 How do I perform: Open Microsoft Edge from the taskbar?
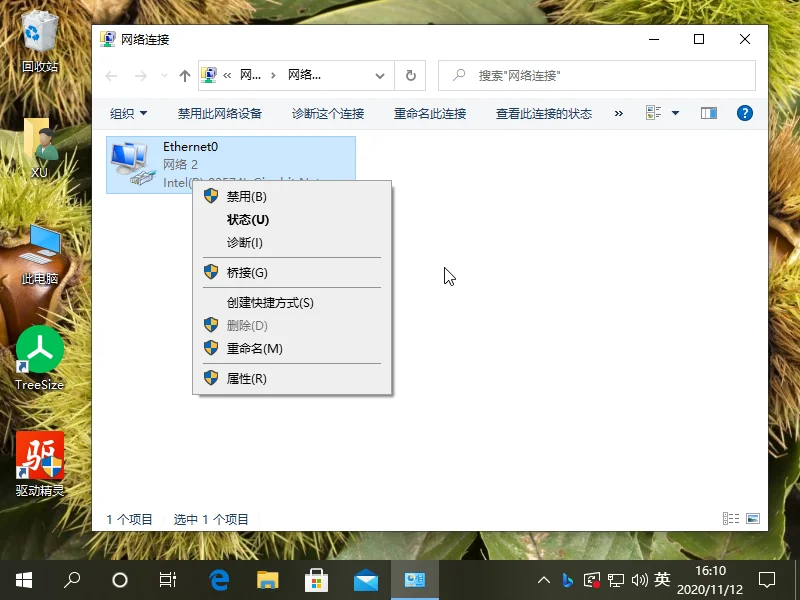(218, 580)
